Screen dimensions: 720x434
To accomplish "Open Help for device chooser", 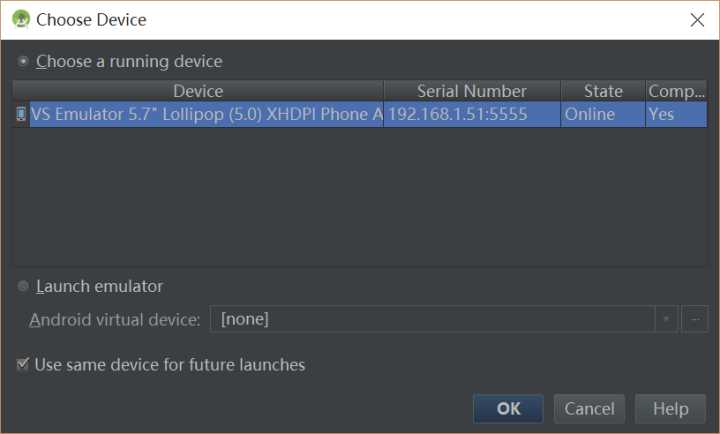I will [670, 408].
